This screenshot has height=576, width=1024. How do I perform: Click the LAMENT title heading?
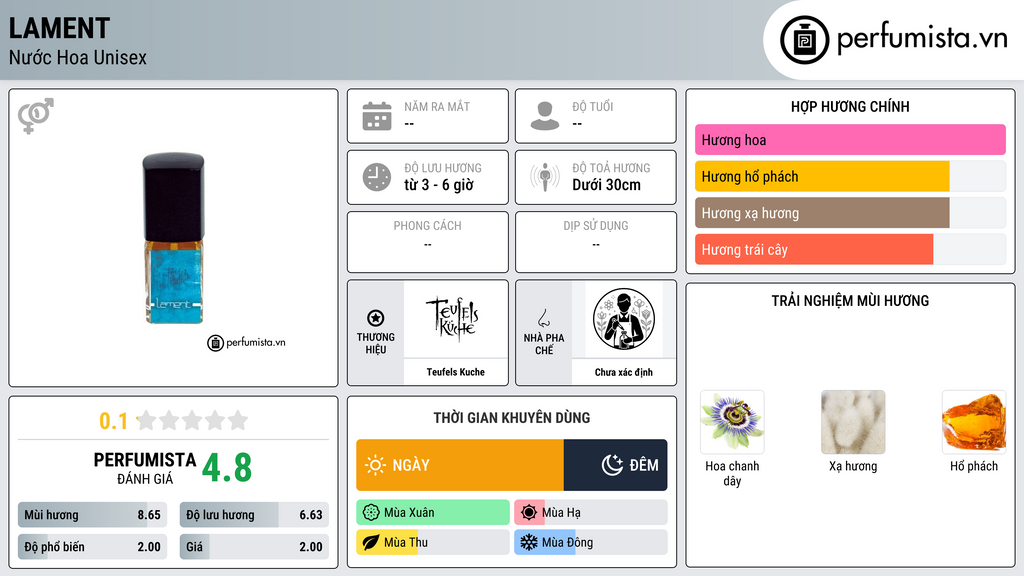(x=59, y=28)
